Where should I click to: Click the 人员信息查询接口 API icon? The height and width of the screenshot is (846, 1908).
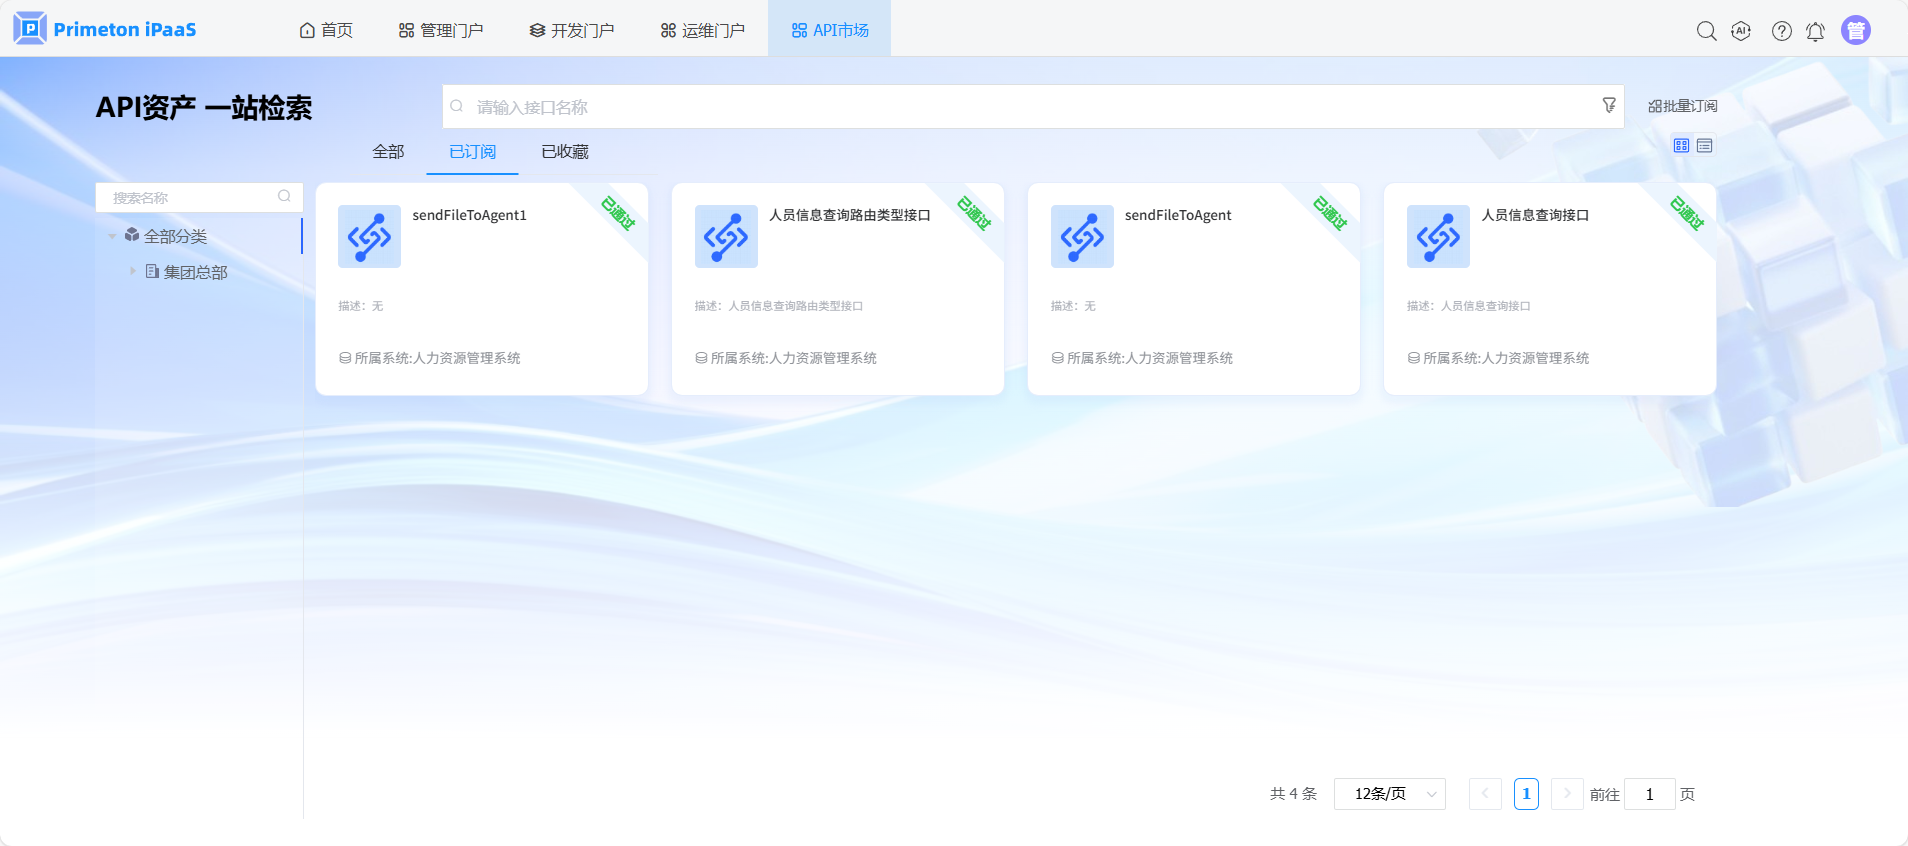point(1438,237)
